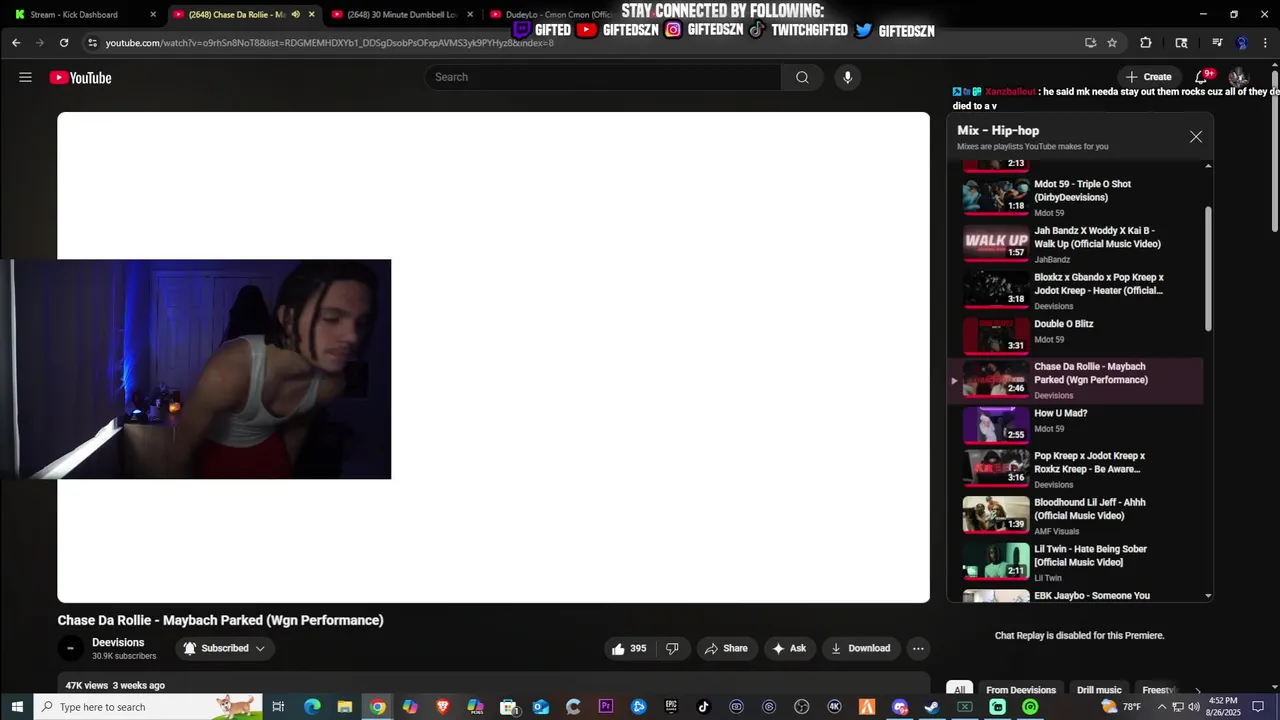The width and height of the screenshot is (1280, 720).
Task: Open Task View on the taskbar
Action: [278, 707]
